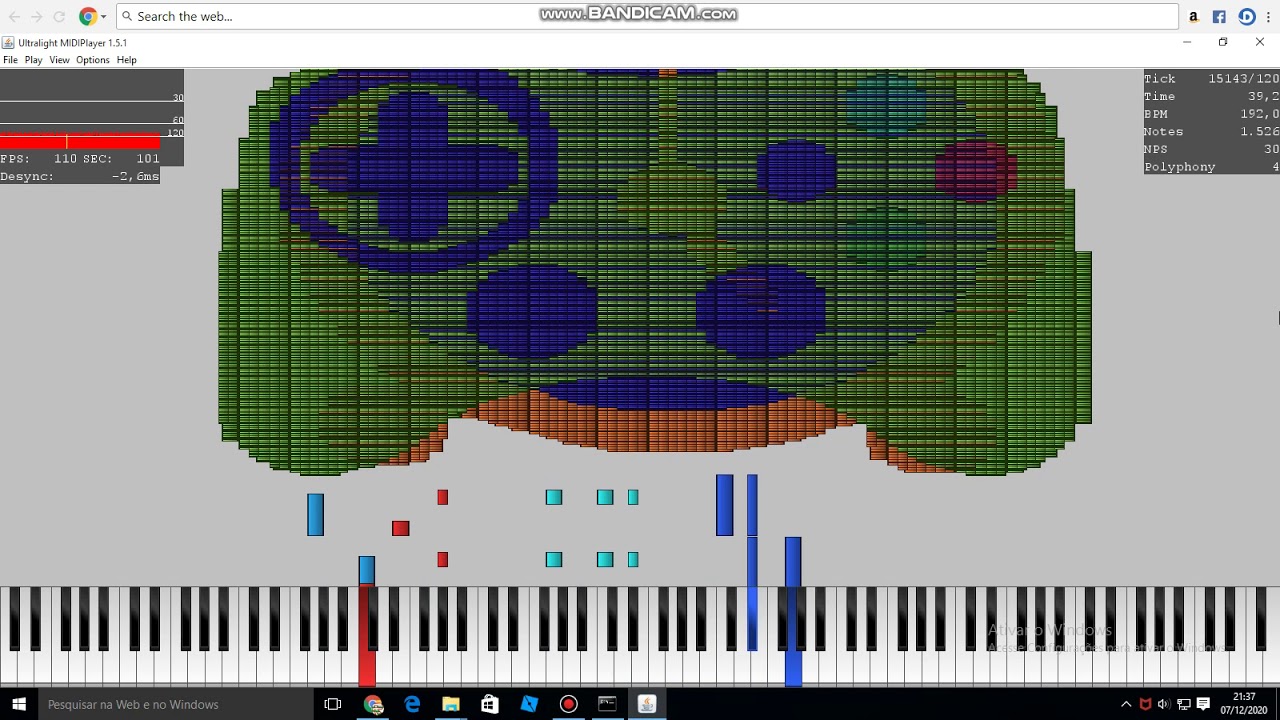Click the blue highlighted white piano key
1280x720 pixels.
(x=793, y=668)
